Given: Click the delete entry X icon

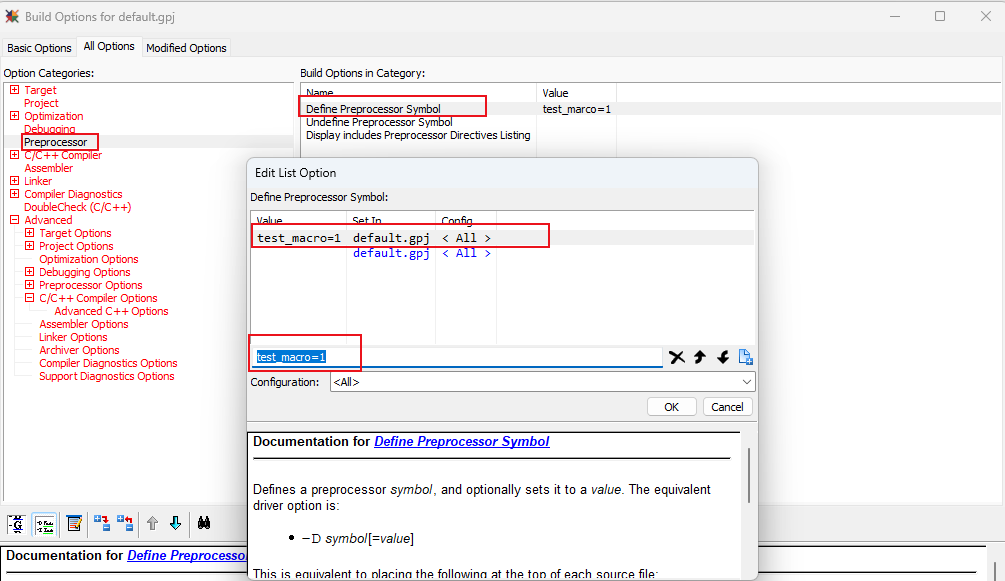Looking at the screenshot, I should pyautogui.click(x=677, y=357).
